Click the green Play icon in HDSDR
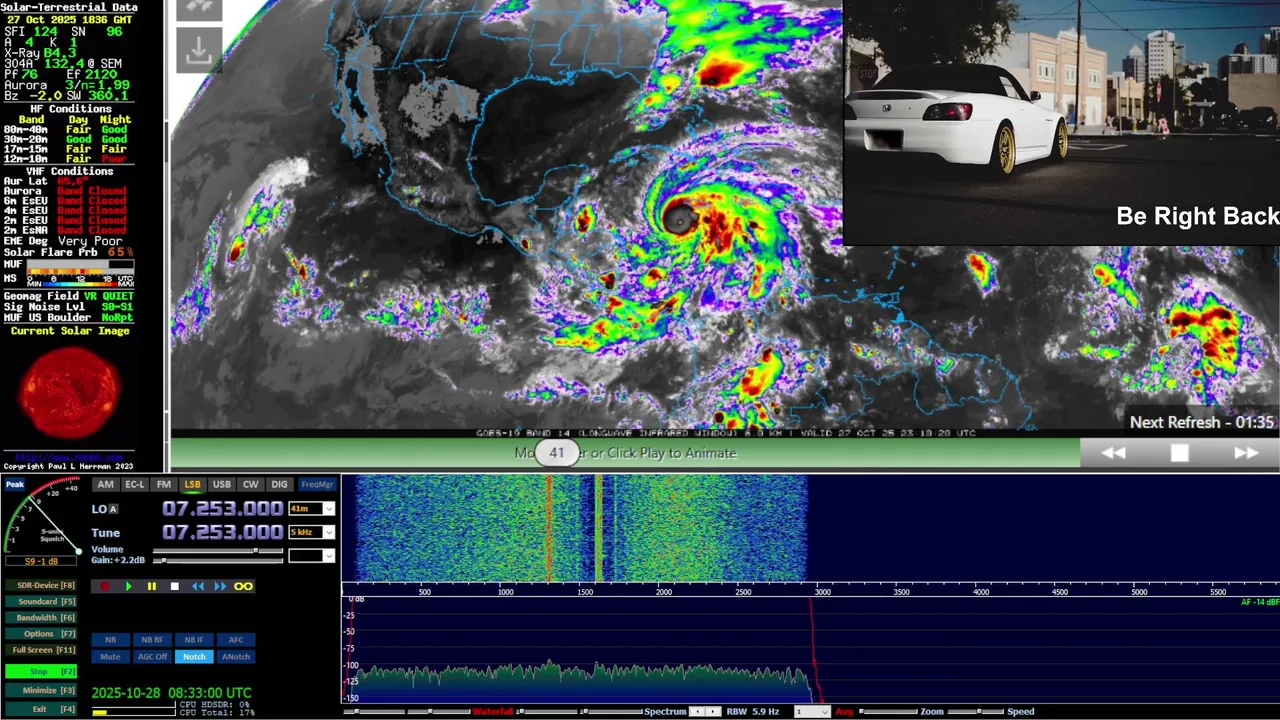Viewport: 1280px width, 720px height. [129, 586]
